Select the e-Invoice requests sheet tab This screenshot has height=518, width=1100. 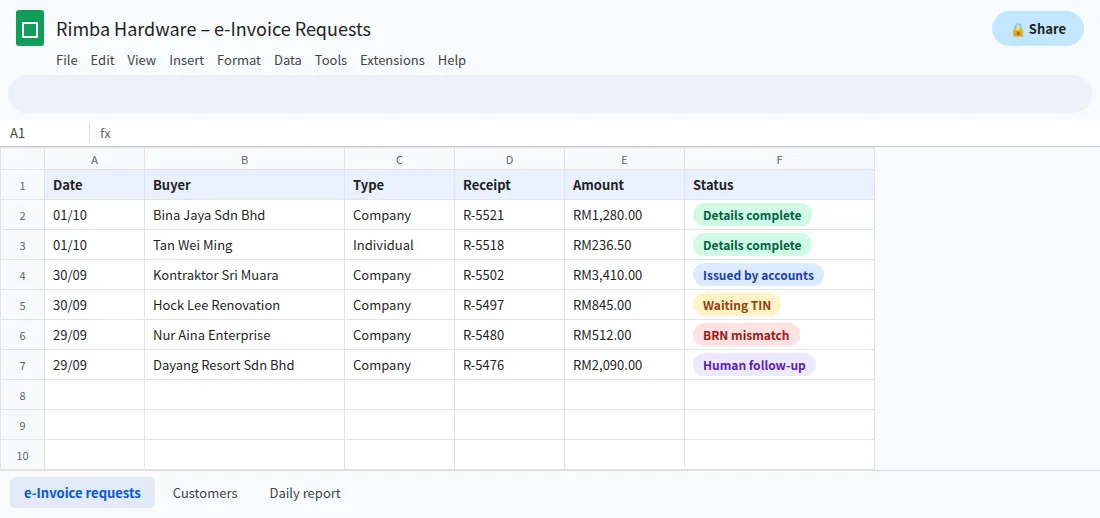pyautogui.click(x=83, y=493)
